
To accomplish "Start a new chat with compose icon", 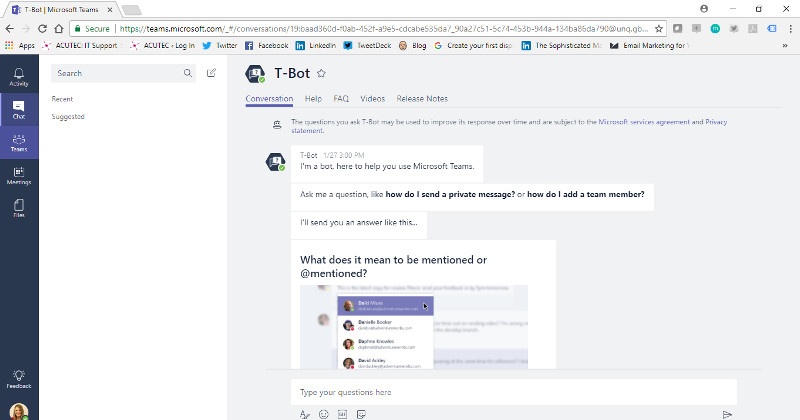I will tap(211, 73).
